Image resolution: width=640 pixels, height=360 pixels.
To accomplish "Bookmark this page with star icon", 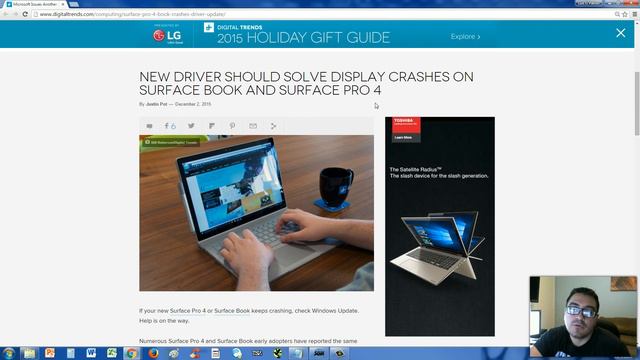I will point(624,14).
